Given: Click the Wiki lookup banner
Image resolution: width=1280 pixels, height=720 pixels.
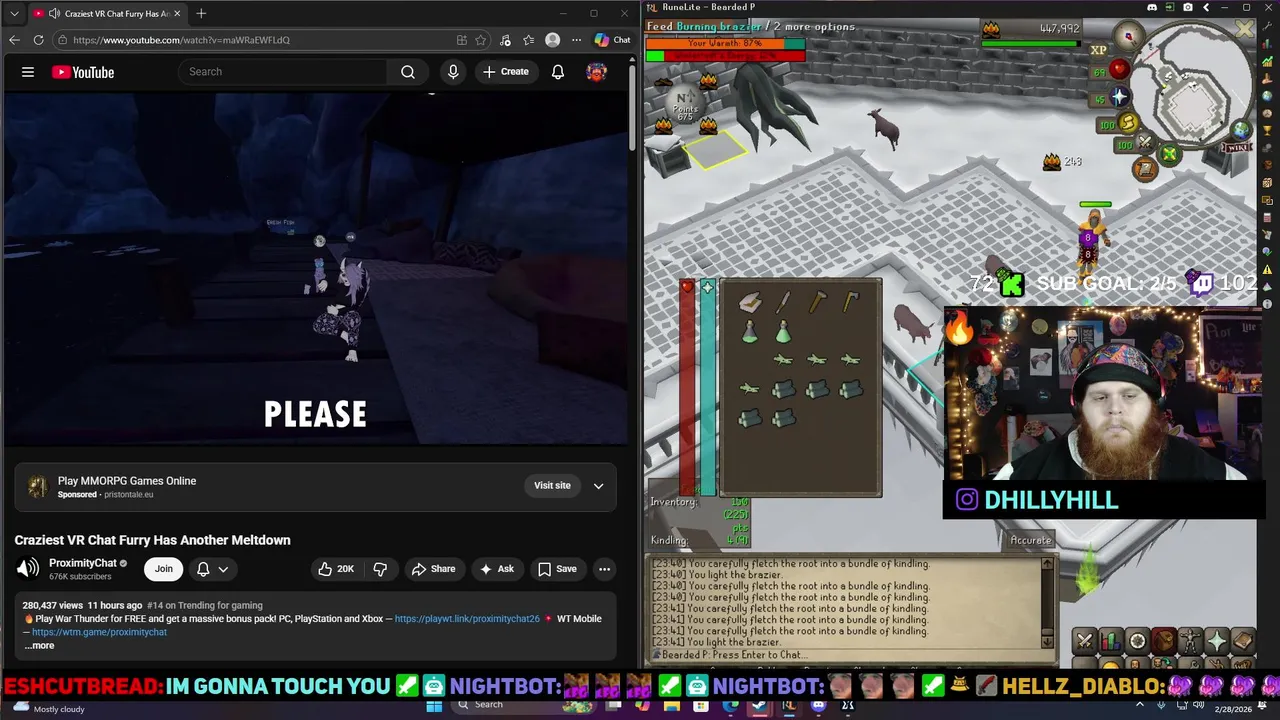Looking at the screenshot, I should point(1238,148).
